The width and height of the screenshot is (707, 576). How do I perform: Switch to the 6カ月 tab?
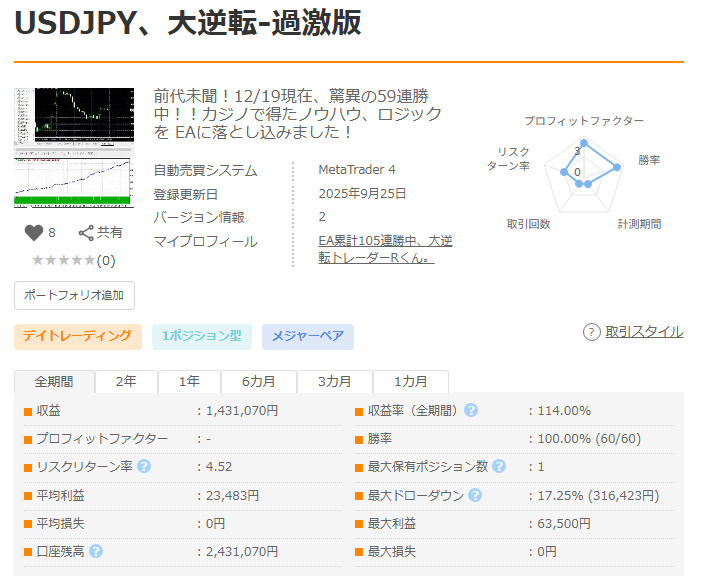pos(259,382)
